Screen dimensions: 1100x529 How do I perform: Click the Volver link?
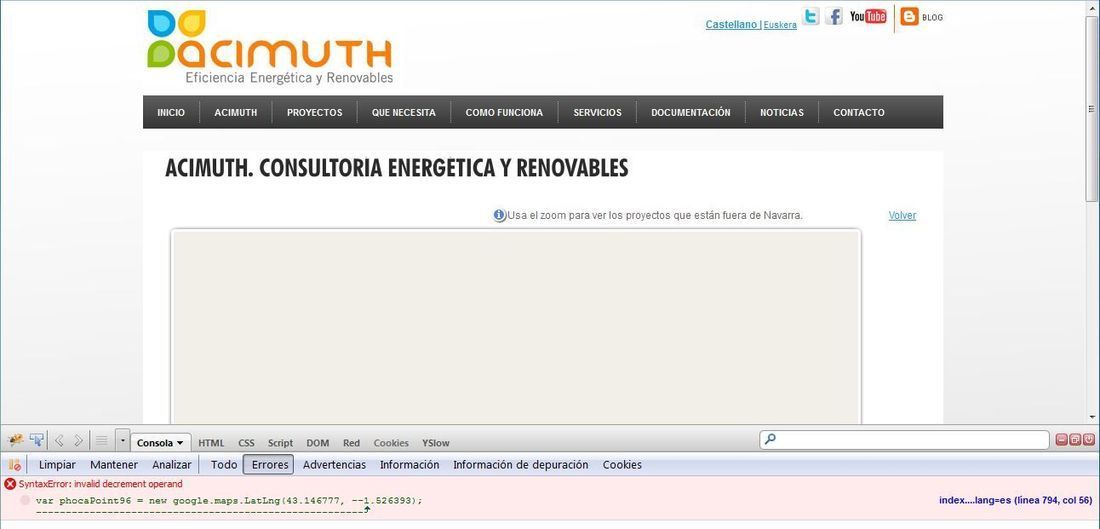902,215
